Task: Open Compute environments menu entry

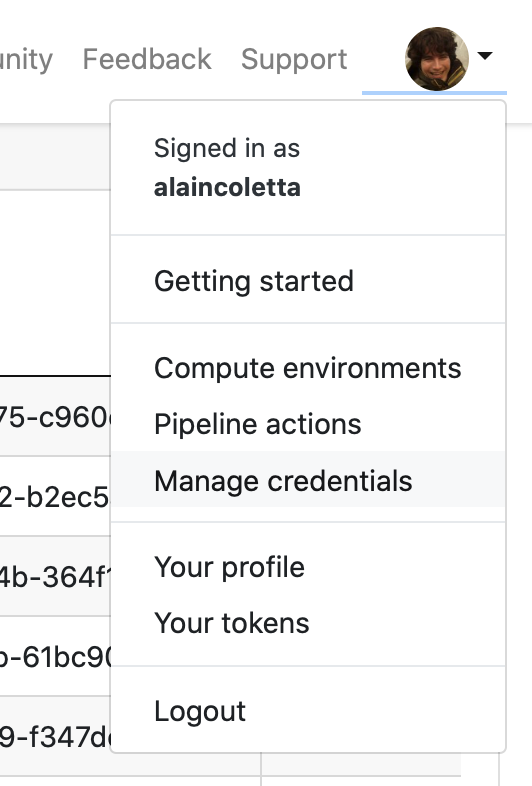Action: point(308,368)
